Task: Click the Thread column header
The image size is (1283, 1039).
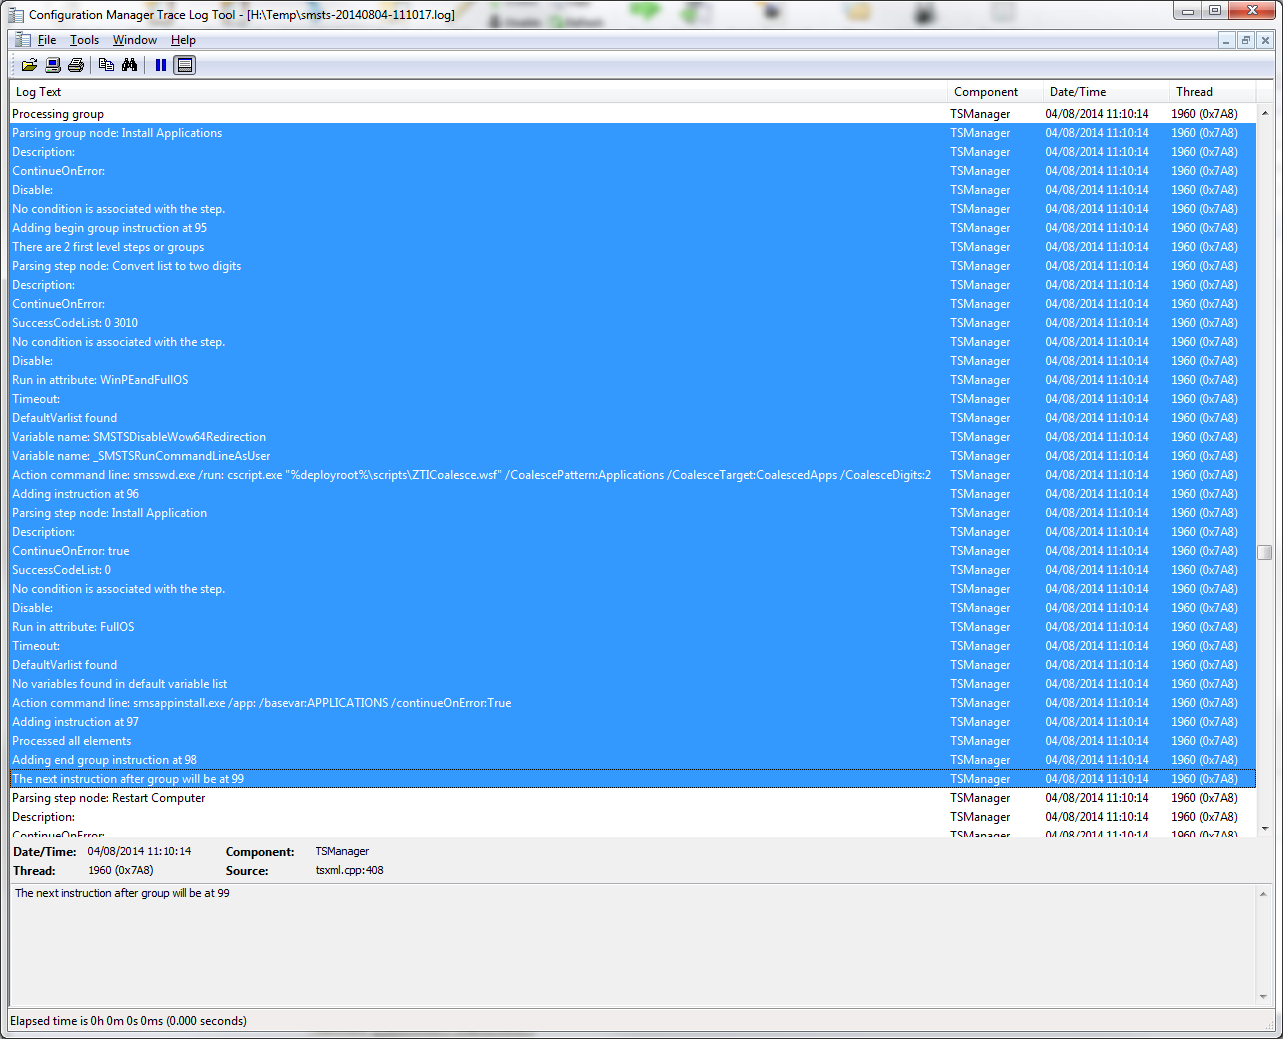Action: [1194, 92]
